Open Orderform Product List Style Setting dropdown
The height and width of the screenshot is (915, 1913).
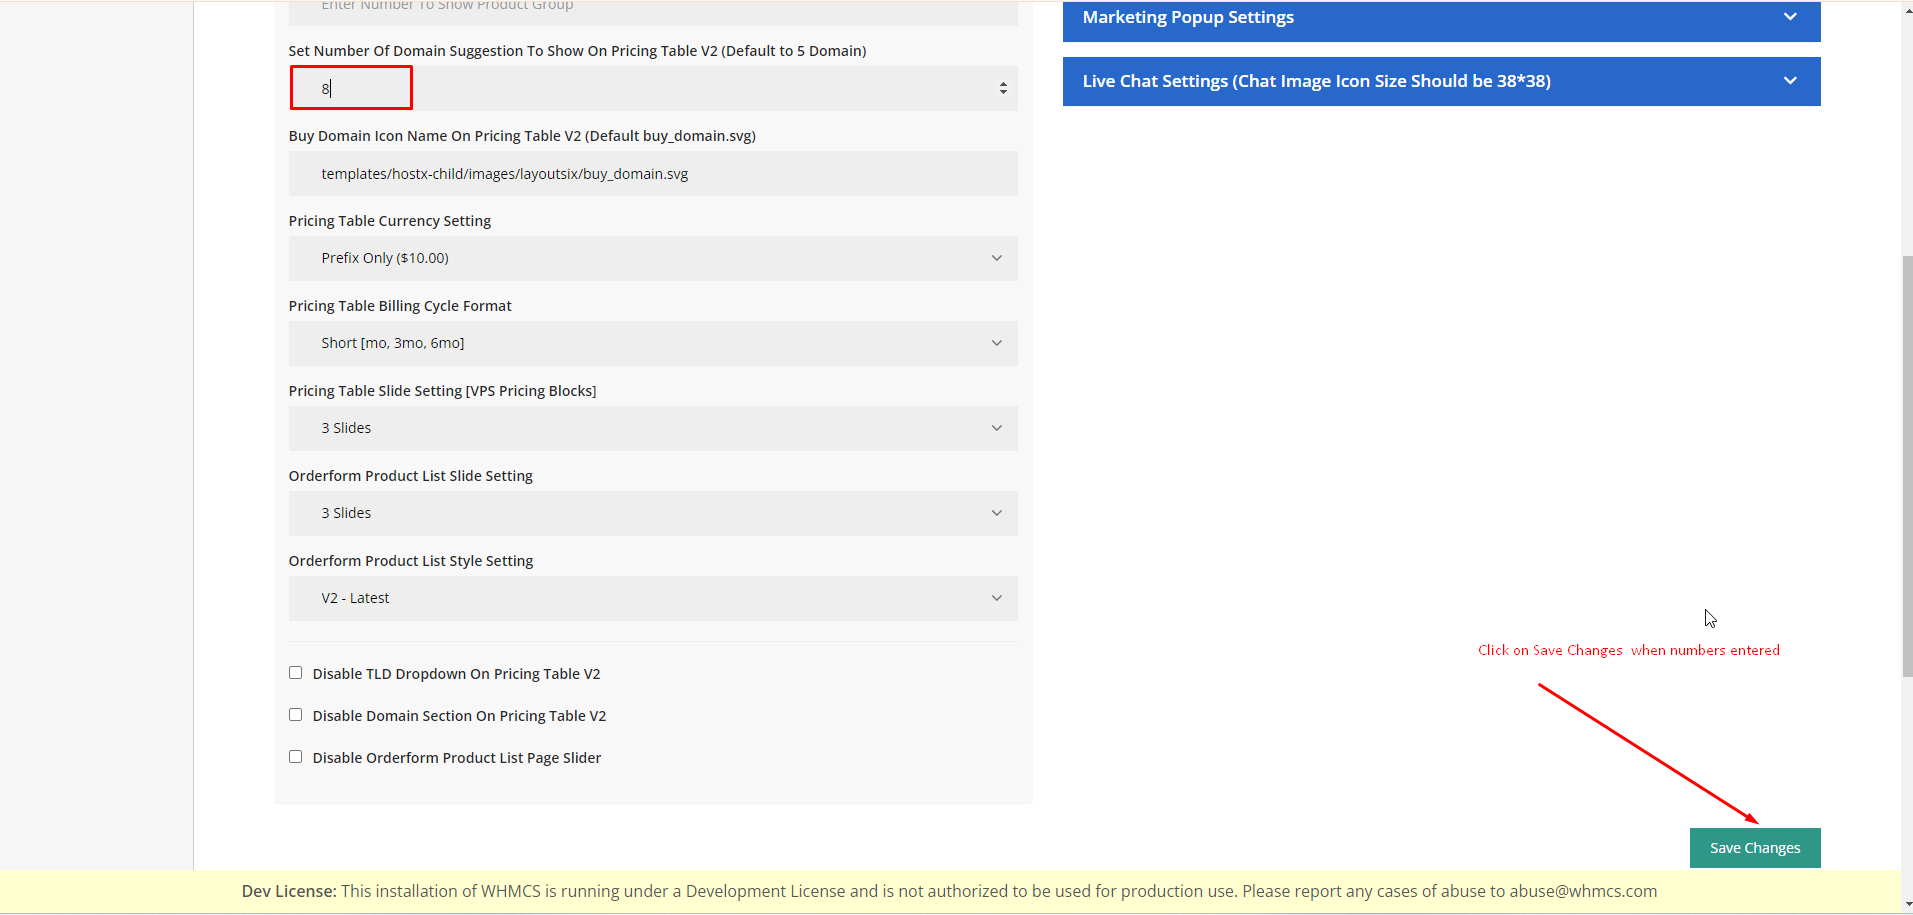(x=652, y=598)
